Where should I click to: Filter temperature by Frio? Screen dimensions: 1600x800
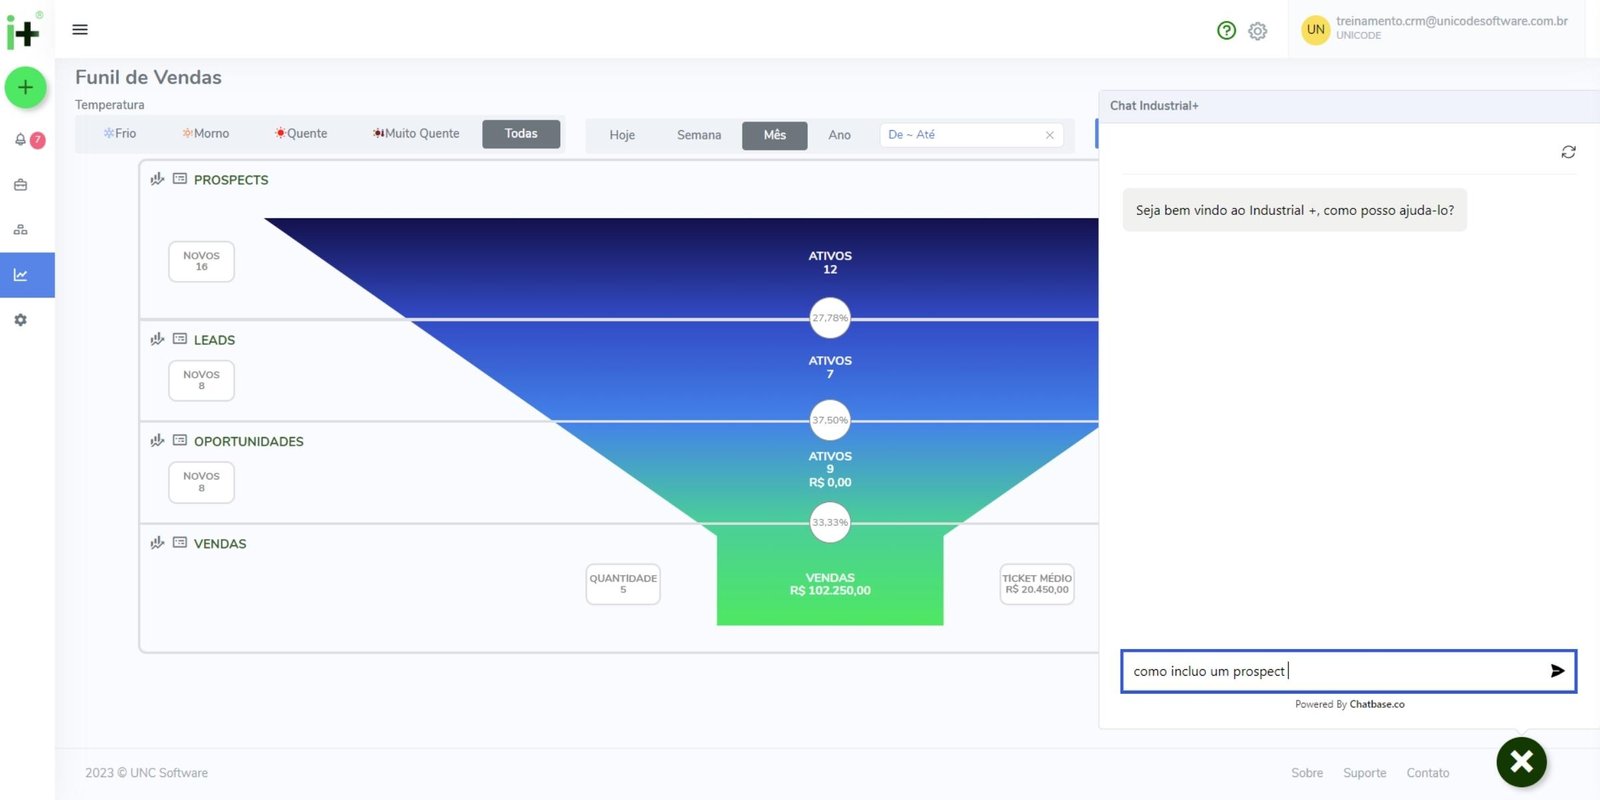point(120,134)
